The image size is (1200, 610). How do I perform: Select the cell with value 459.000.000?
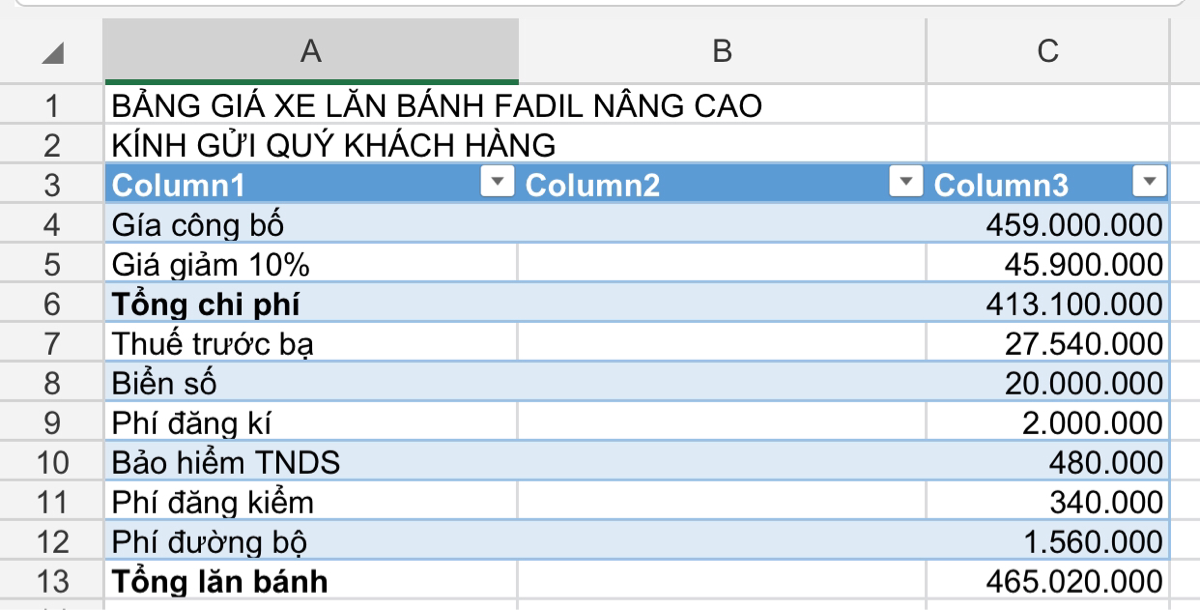point(1047,225)
